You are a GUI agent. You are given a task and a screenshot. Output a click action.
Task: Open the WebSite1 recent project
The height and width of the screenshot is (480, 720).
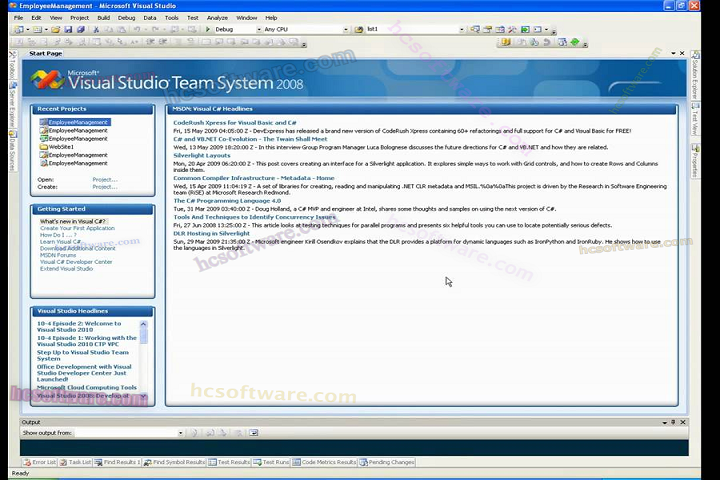coord(57,147)
